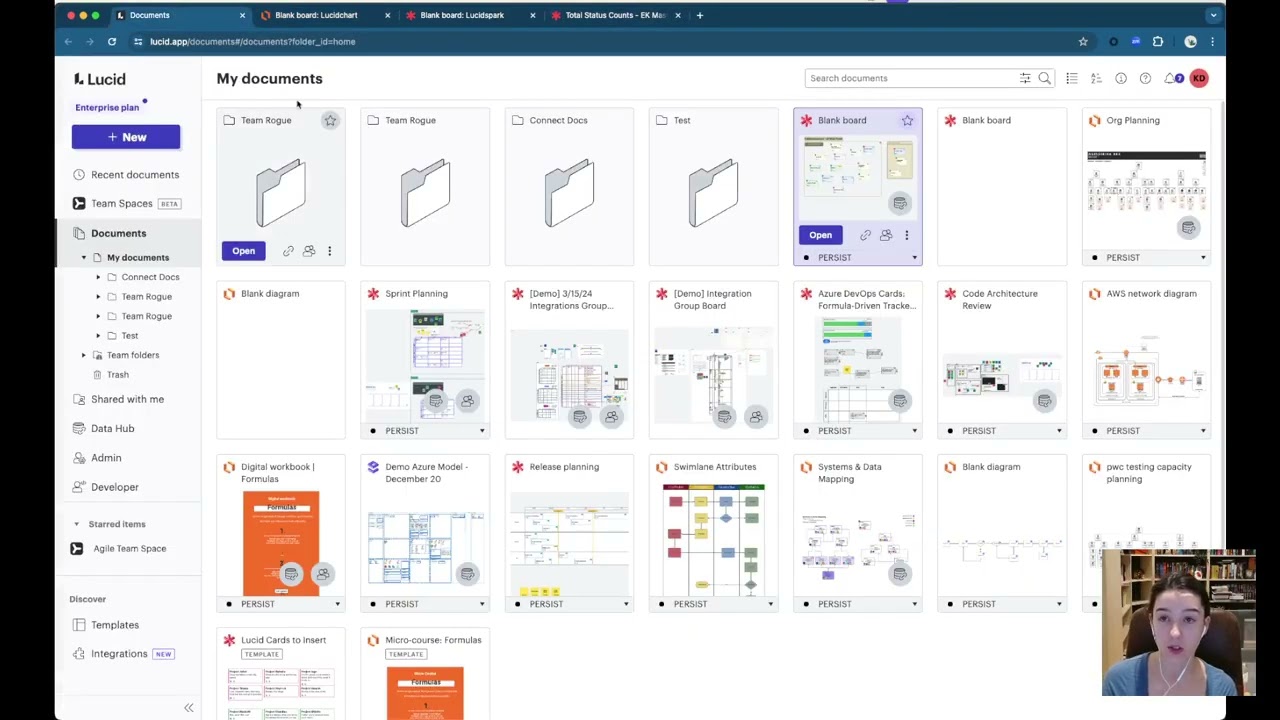Image resolution: width=1280 pixels, height=720 pixels.
Task: Open the A-Z sort options icon
Action: pos(1096,78)
